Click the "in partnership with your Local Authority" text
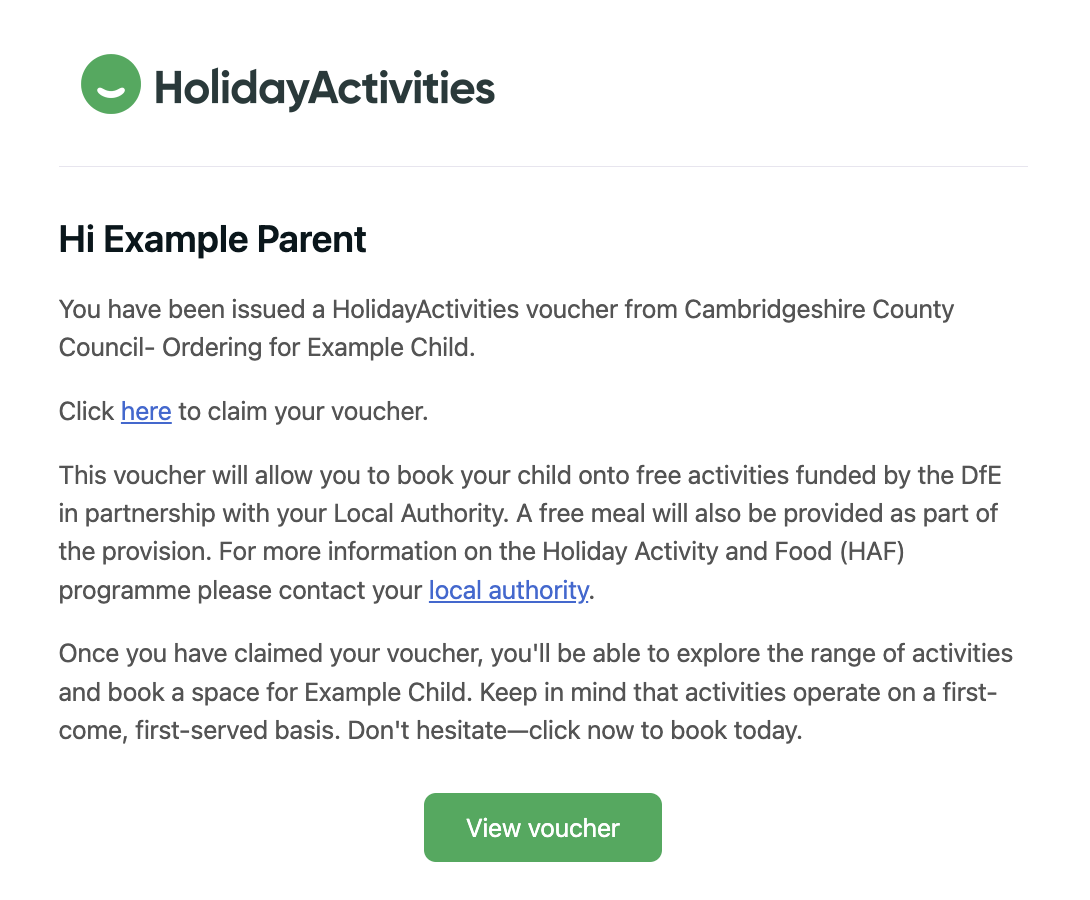This screenshot has width=1090, height=900. 288,513
